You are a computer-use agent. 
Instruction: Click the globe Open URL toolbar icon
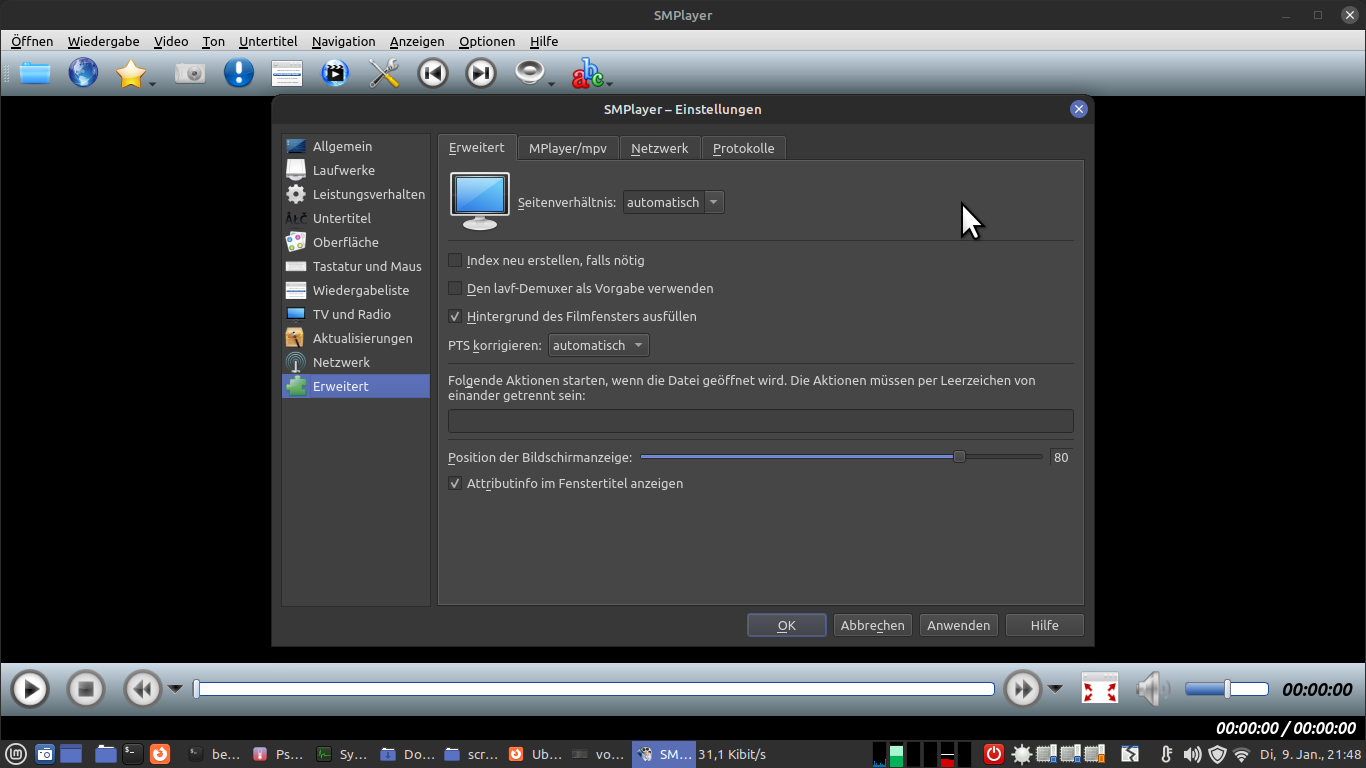[83, 73]
